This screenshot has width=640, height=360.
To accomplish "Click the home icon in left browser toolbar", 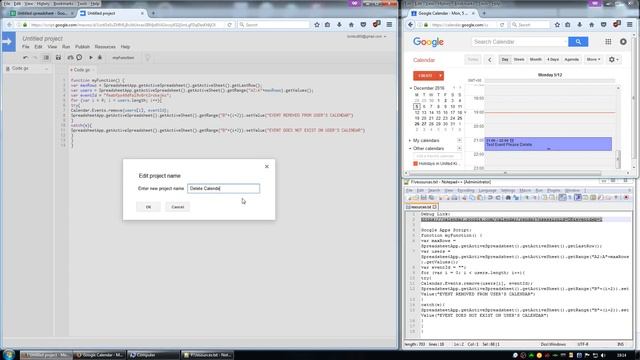I will 351,25.
